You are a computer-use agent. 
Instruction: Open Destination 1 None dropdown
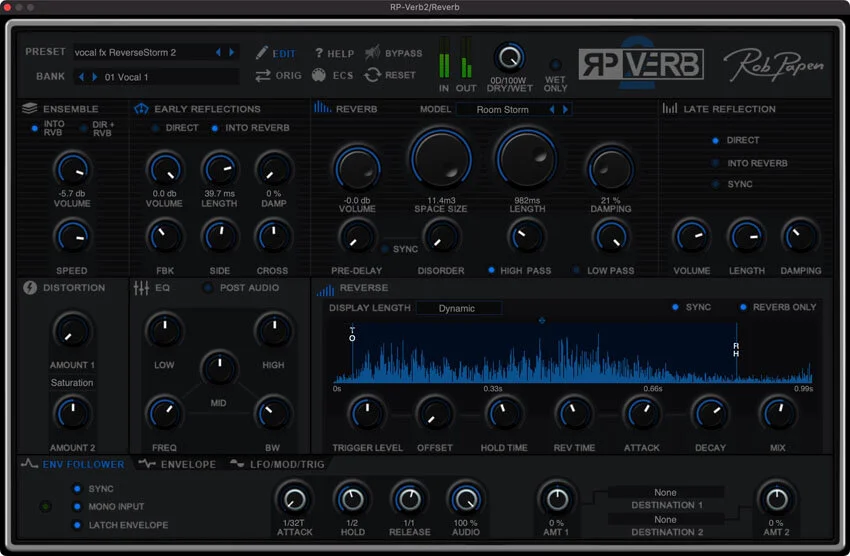coord(665,492)
